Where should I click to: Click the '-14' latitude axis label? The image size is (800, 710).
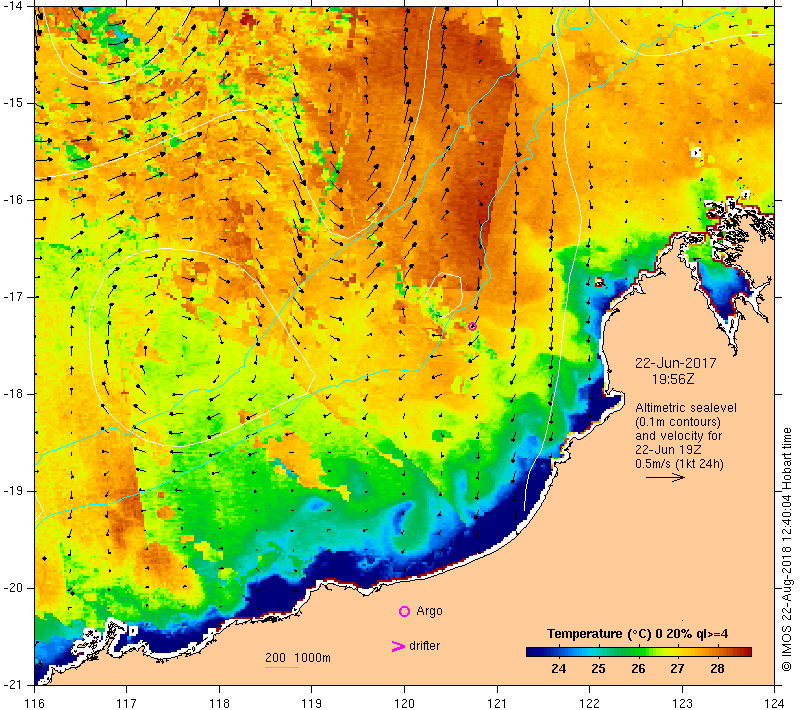12,6
